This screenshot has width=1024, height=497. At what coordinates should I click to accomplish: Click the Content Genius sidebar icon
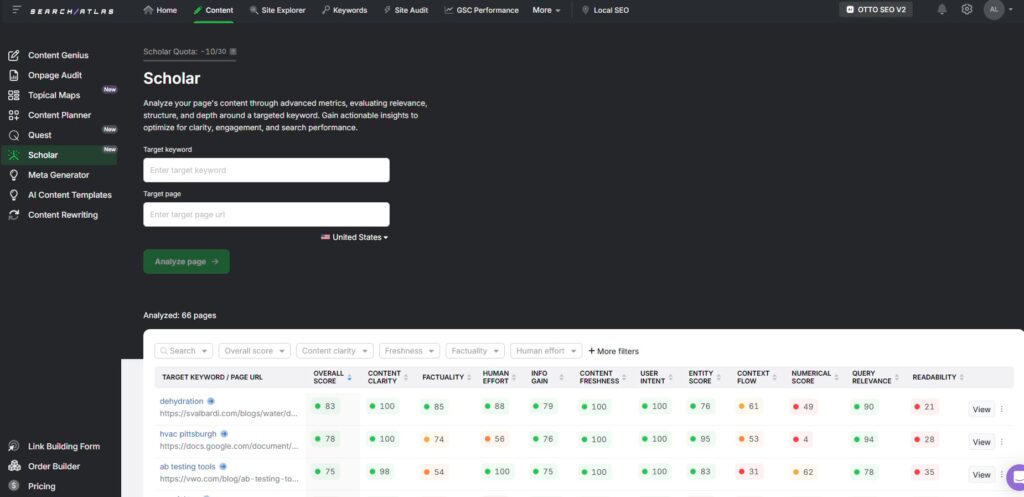click(x=14, y=56)
